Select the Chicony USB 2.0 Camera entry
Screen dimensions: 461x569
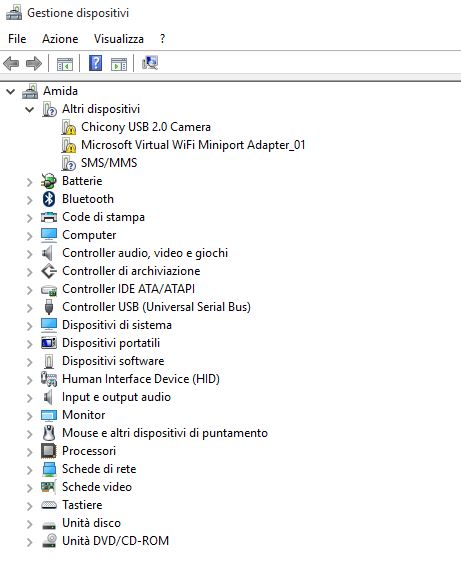[146, 127]
